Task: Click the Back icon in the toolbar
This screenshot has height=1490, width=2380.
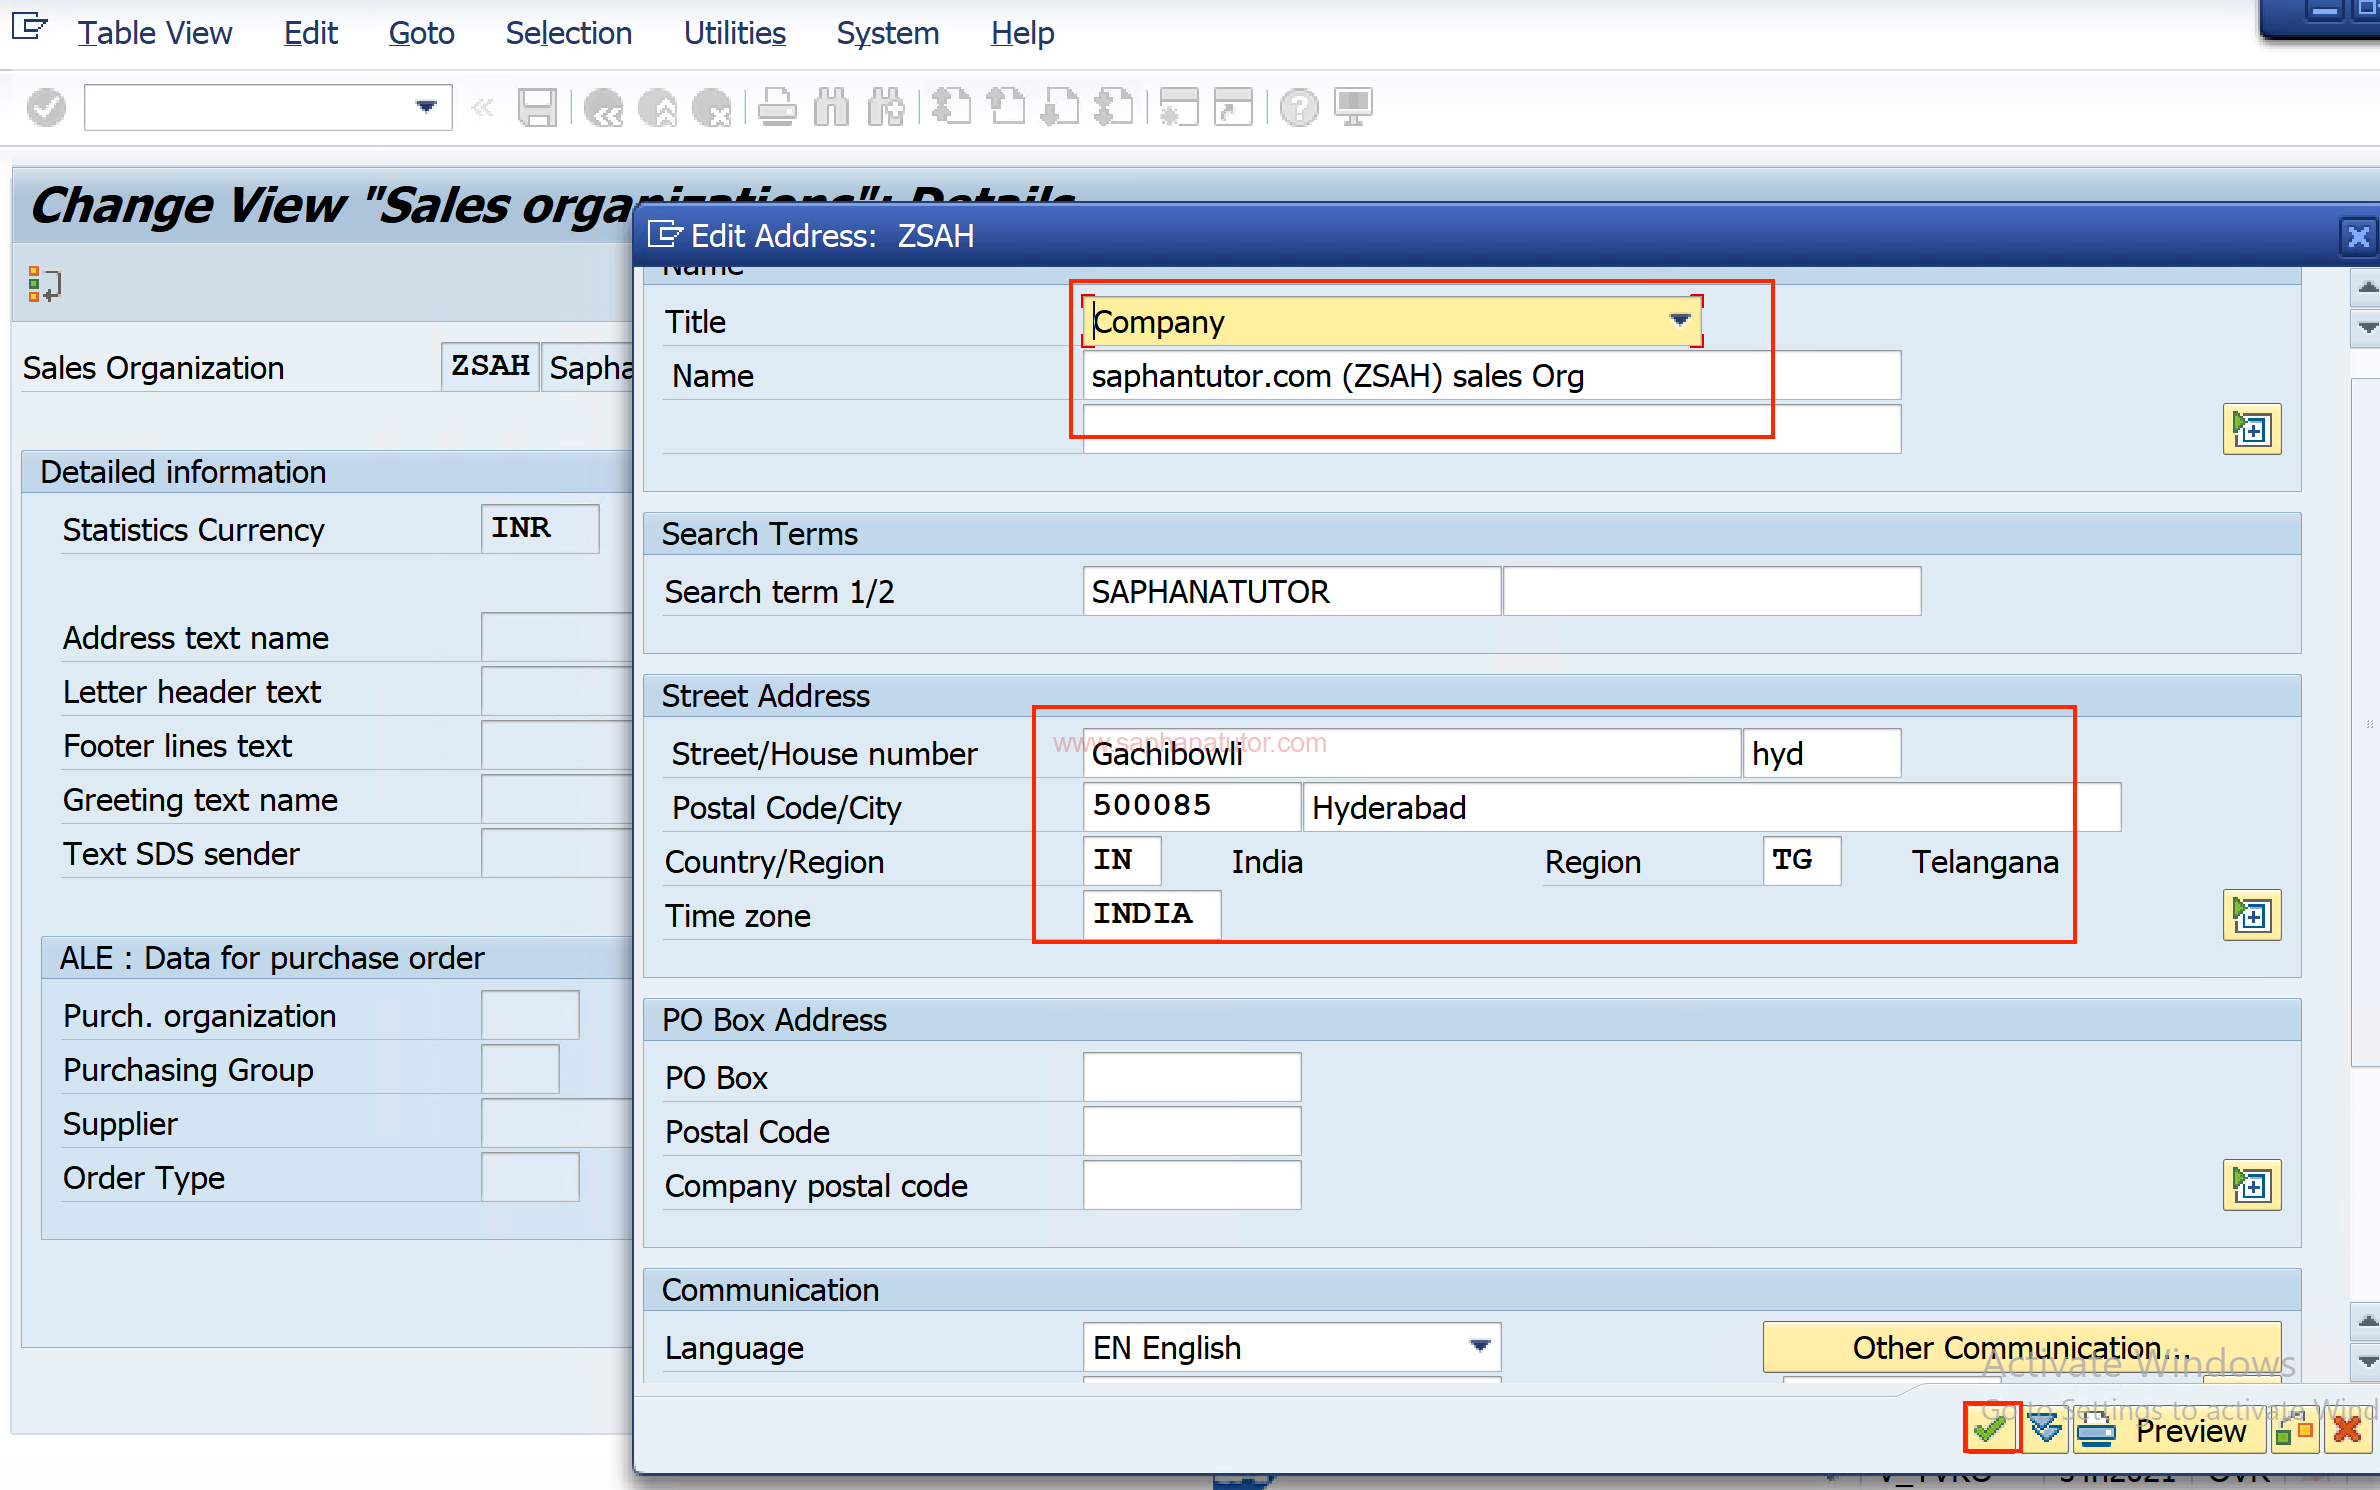Action: tap(603, 107)
